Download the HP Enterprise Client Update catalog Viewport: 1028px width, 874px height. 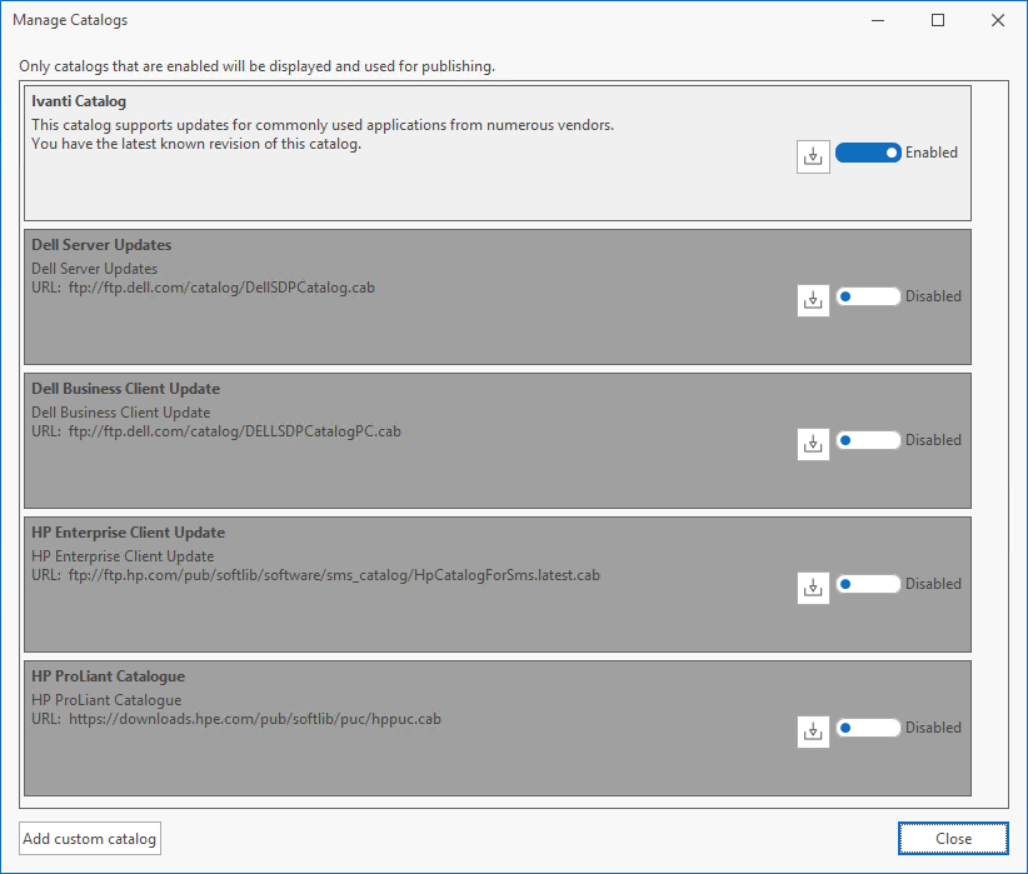[x=813, y=588]
